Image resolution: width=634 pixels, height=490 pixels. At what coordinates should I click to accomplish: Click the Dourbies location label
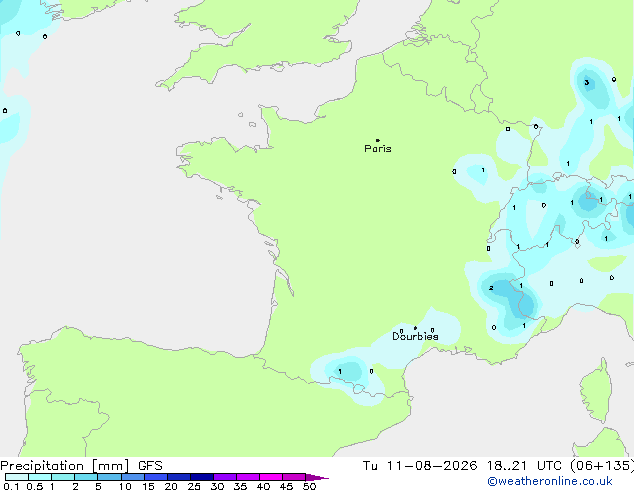click(x=415, y=336)
